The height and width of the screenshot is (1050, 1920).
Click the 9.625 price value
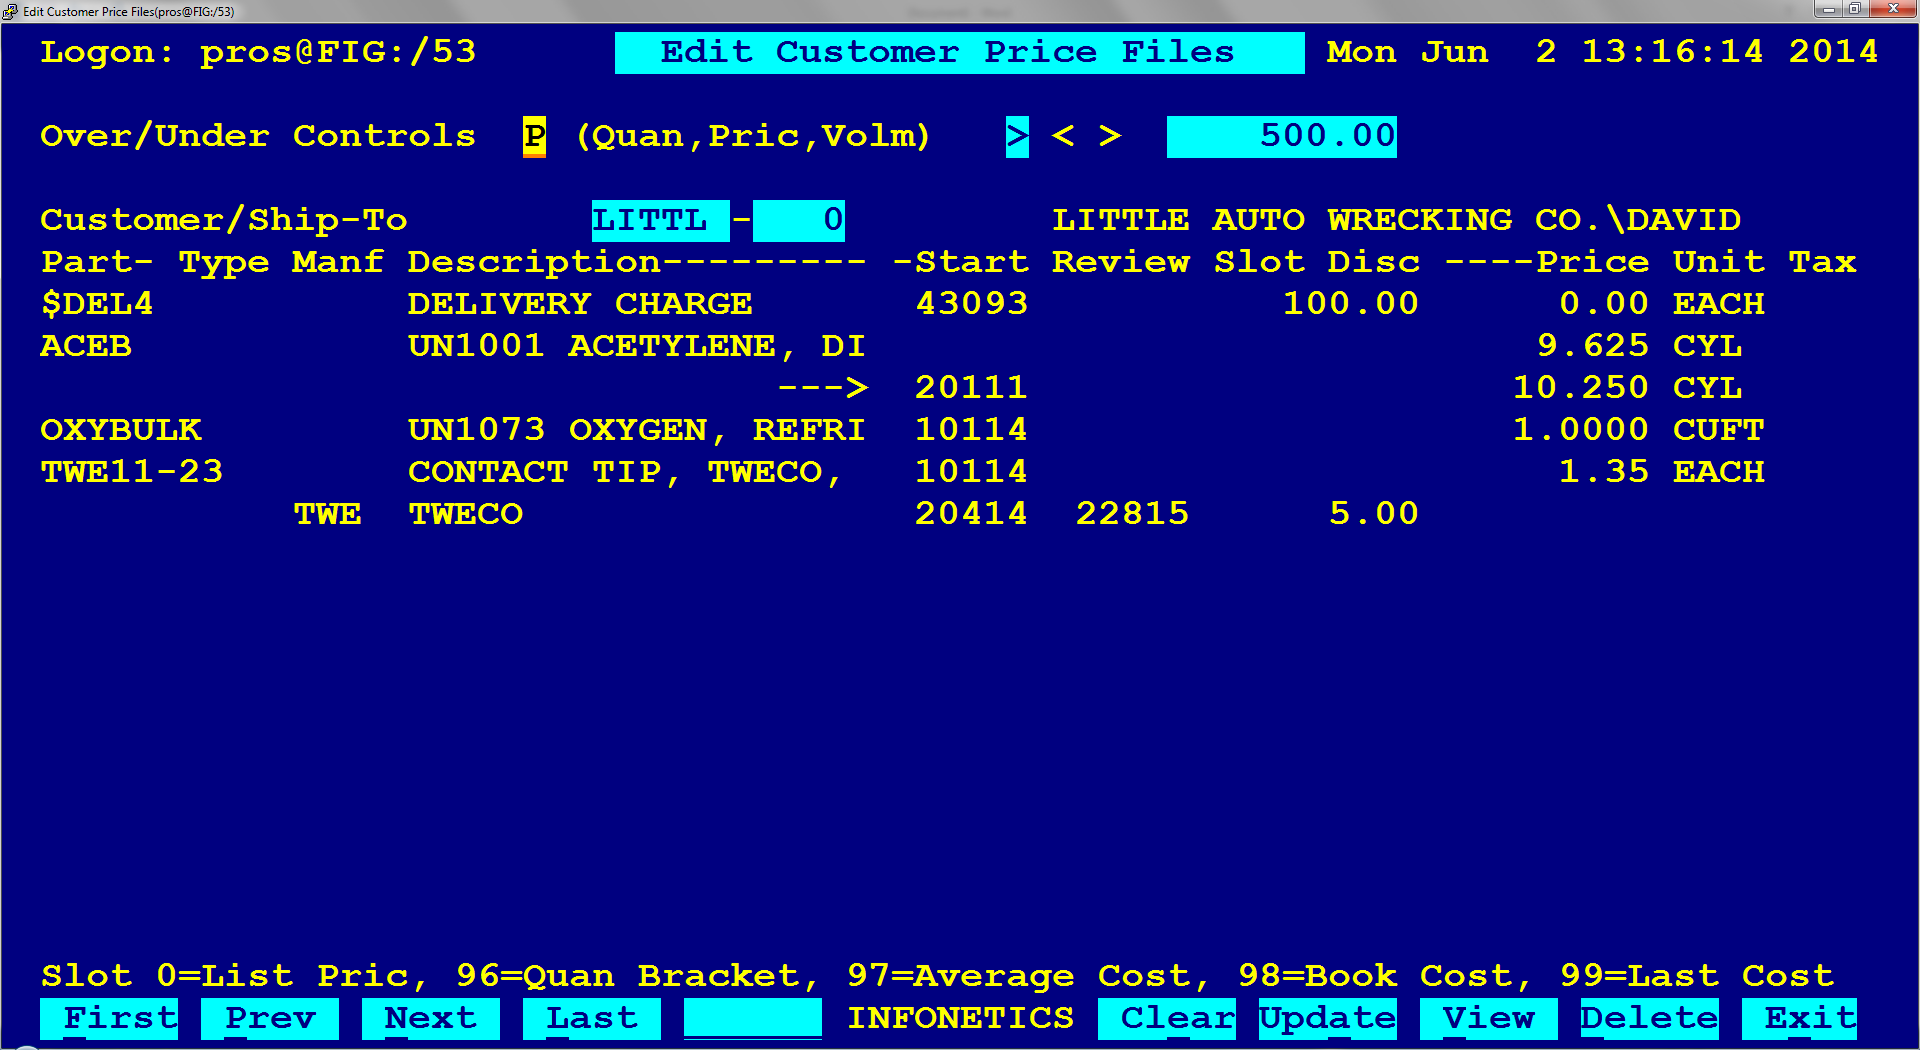click(1593, 346)
